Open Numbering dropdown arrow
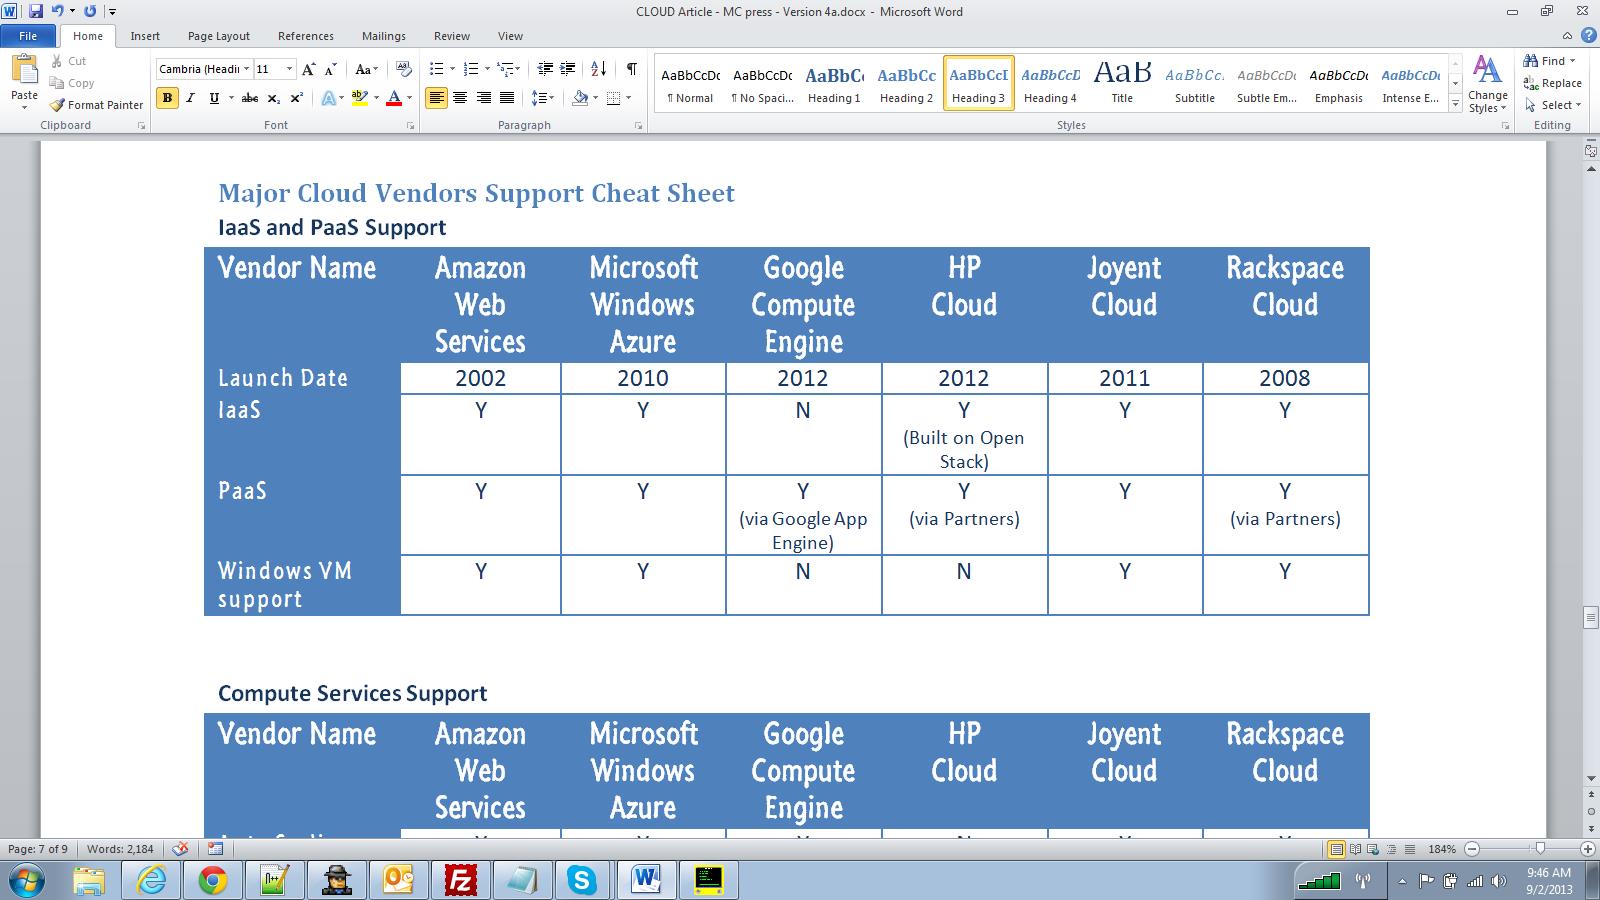The height and width of the screenshot is (900, 1600). 487,69
